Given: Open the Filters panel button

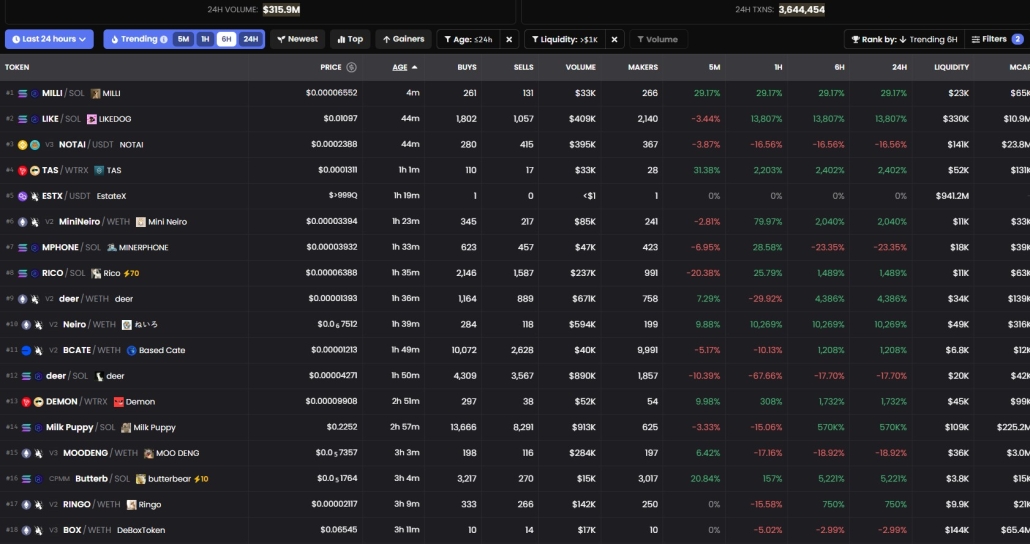Looking at the screenshot, I should point(996,39).
